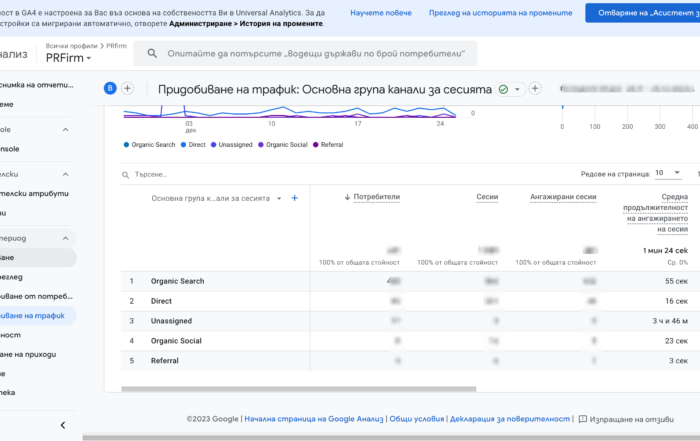Viewport: 700px width, 441px height.
Task: Open the PRFirm property selector dropdown
Action: tap(68, 58)
